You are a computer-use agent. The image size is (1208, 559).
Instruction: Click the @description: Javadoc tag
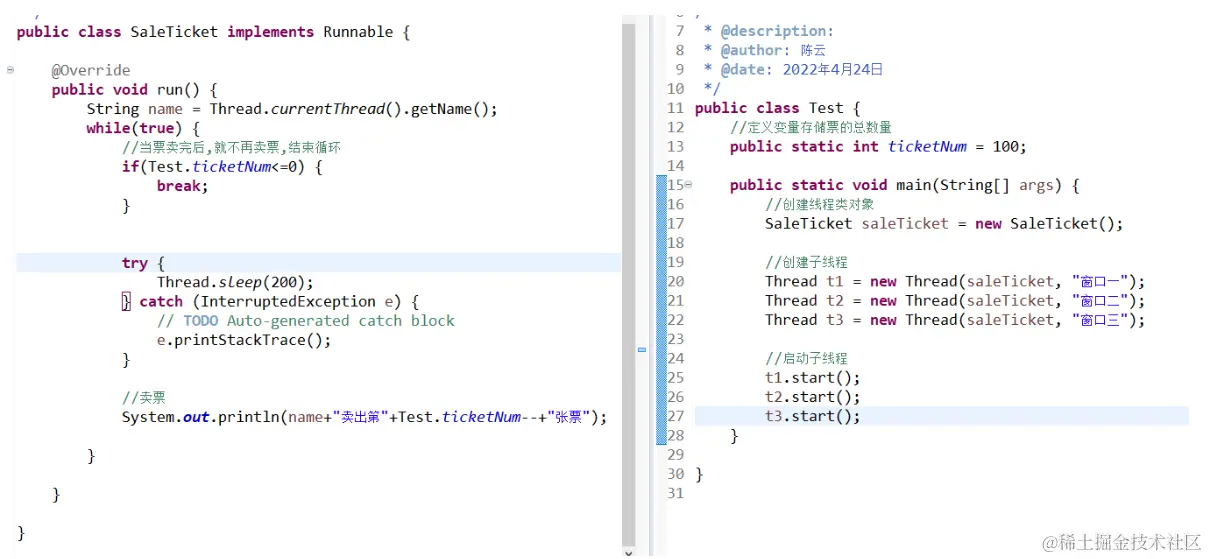[777, 31]
